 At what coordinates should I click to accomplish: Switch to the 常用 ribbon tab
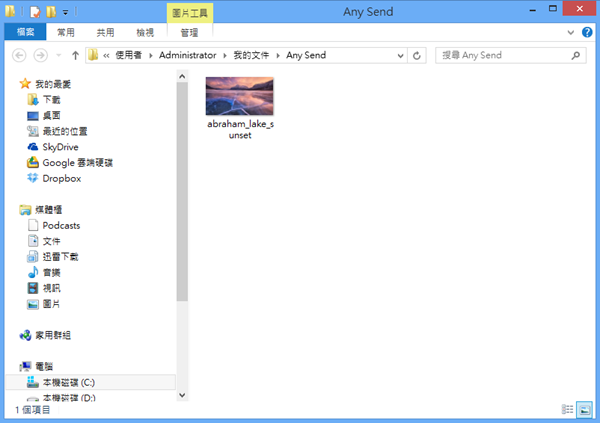(66, 33)
